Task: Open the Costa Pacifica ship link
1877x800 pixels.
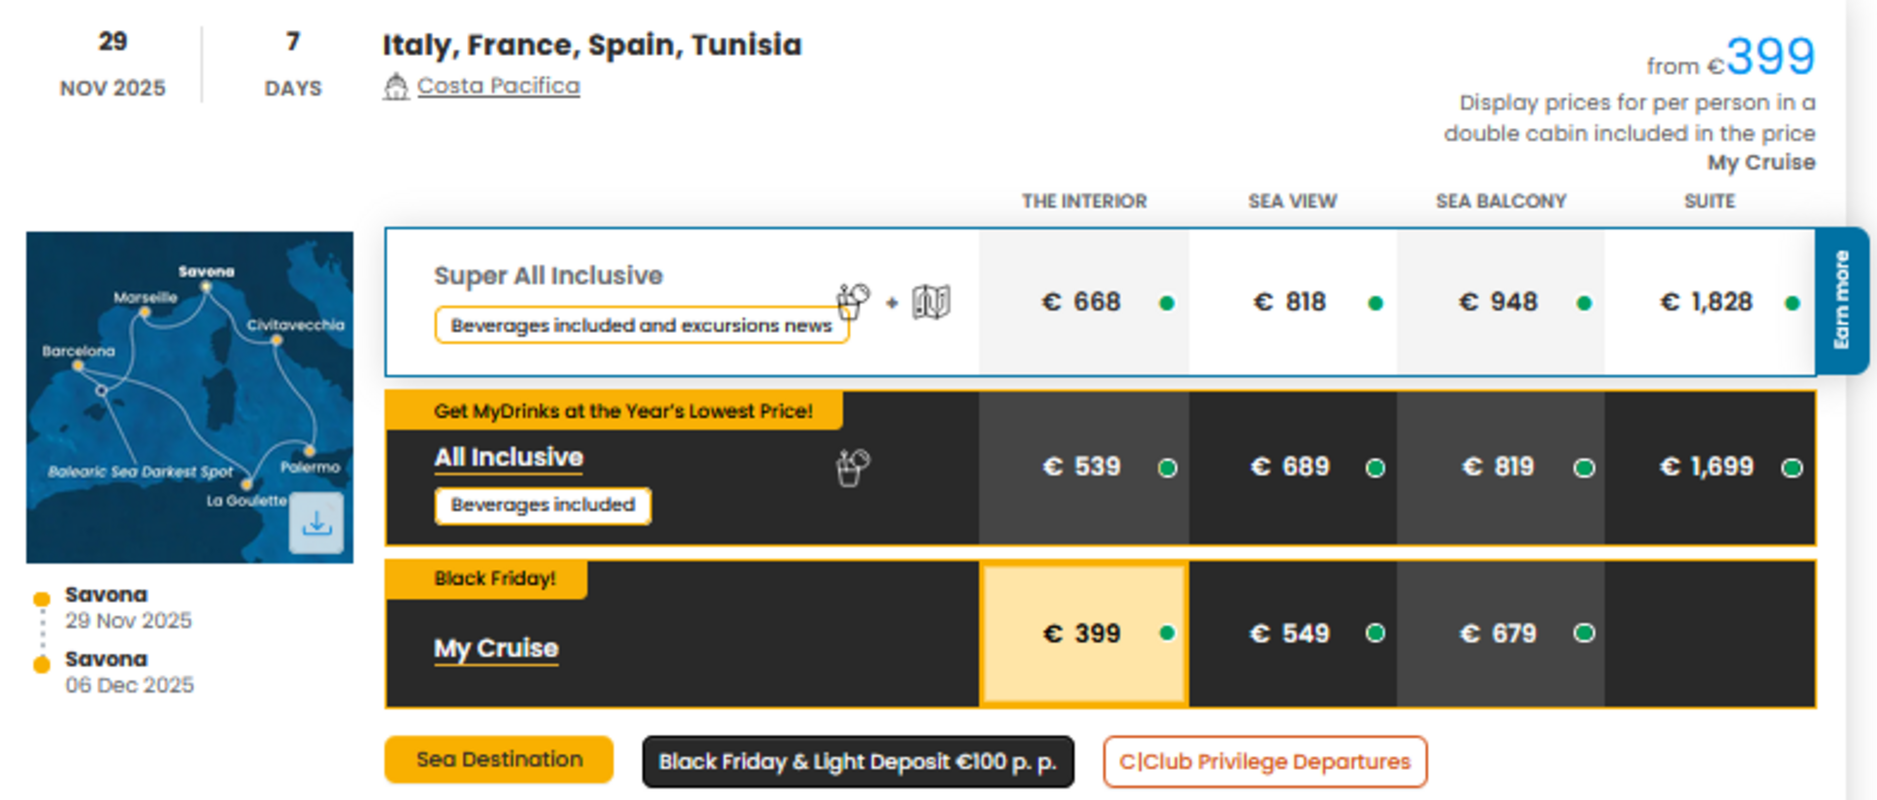Action: point(498,86)
